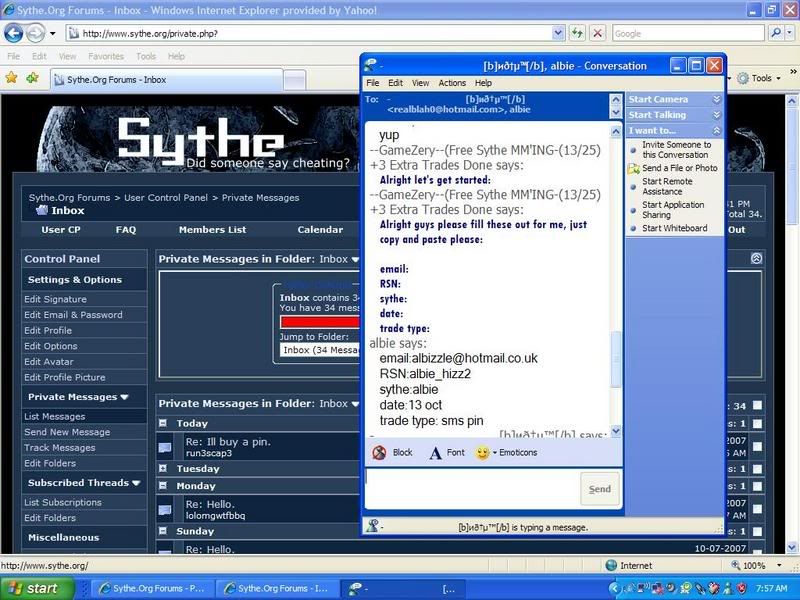Viewport: 800px width, 600px height.
Task: Open the View menu in the conversation window
Action: coord(420,83)
